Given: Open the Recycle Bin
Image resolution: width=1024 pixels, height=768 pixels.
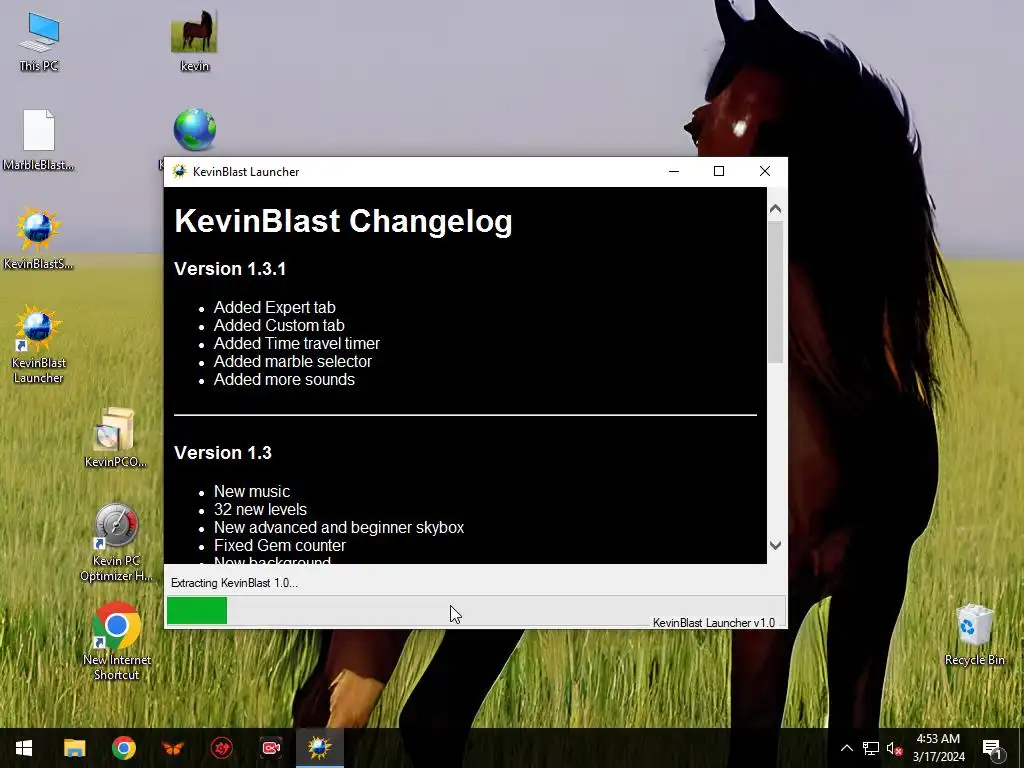Looking at the screenshot, I should coord(974,635).
